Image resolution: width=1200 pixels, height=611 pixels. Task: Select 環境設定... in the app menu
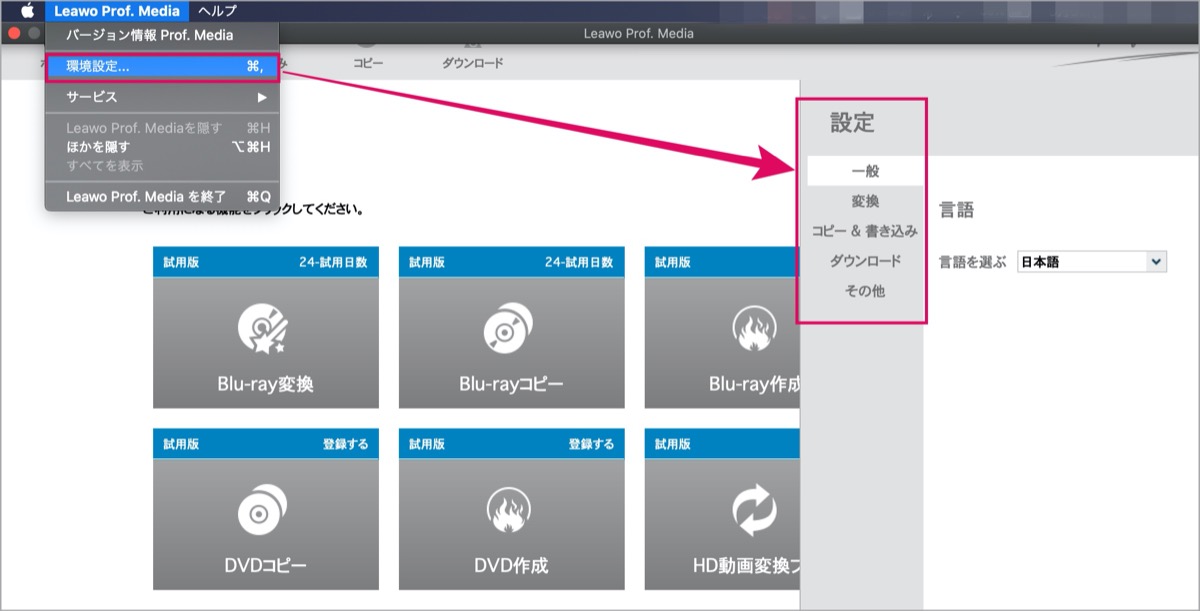click(x=162, y=67)
